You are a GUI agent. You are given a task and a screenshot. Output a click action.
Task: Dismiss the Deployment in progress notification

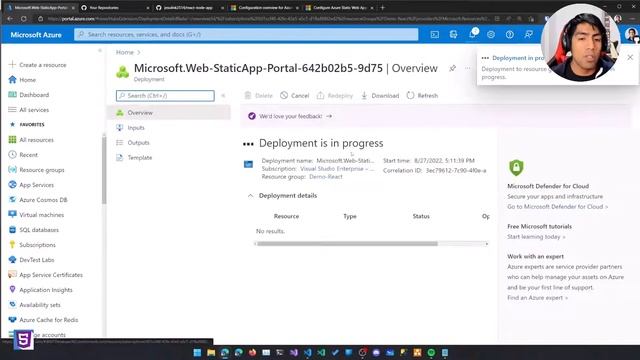coord(630,58)
